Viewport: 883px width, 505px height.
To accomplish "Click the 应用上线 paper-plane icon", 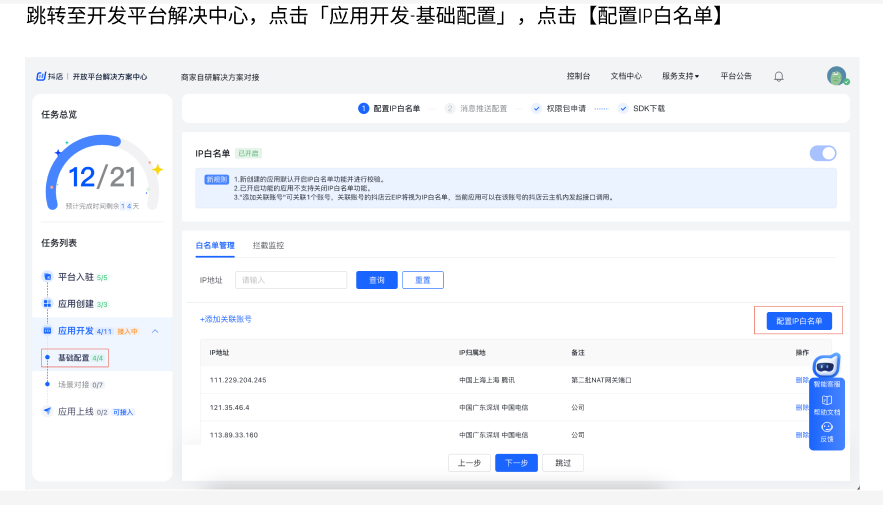I will pyautogui.click(x=47, y=411).
